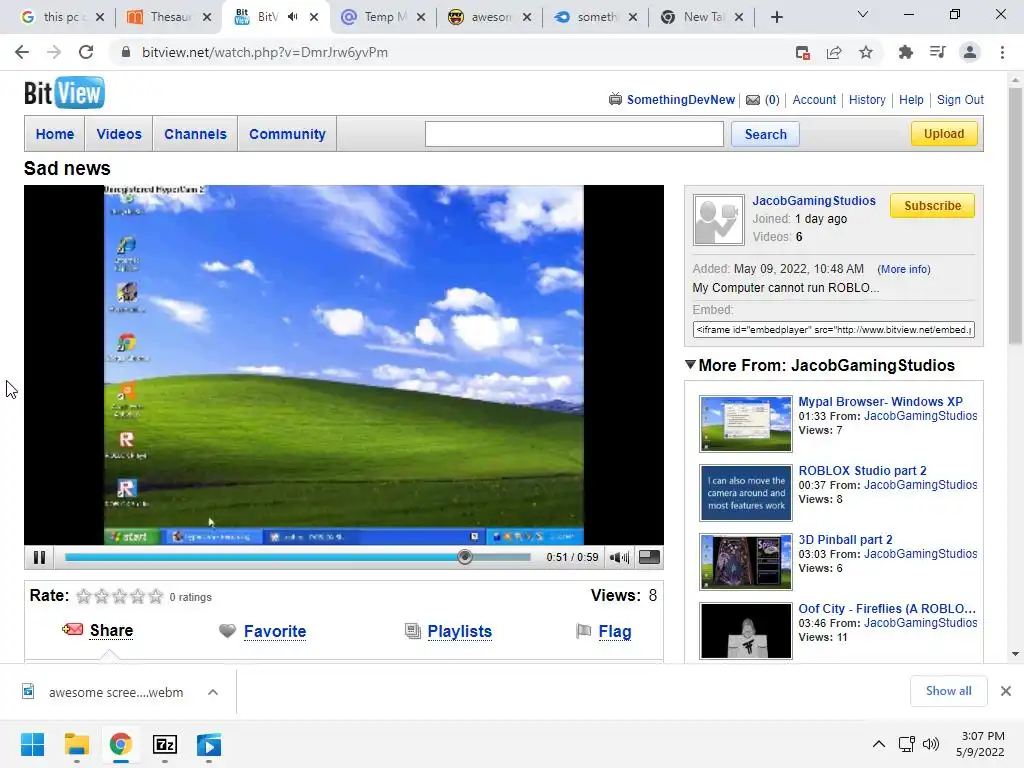The height and width of the screenshot is (768, 1024).
Task: Click in the BitView search field
Action: (x=574, y=134)
